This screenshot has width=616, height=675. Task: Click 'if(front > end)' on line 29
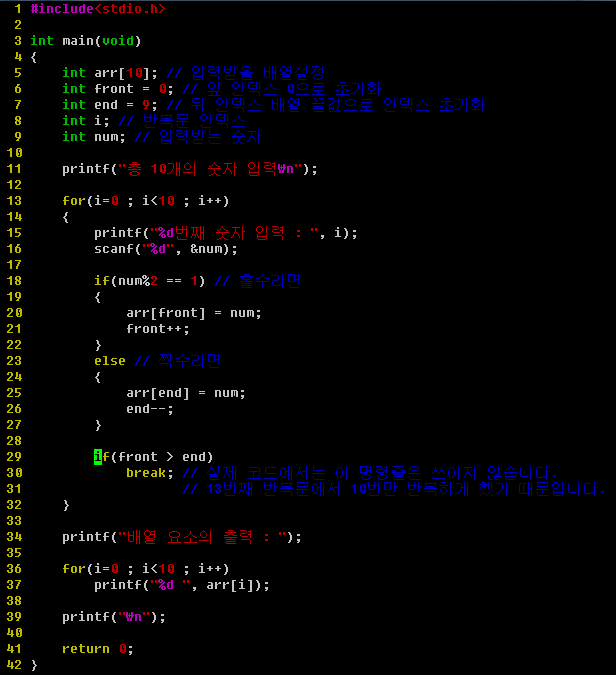coord(153,457)
